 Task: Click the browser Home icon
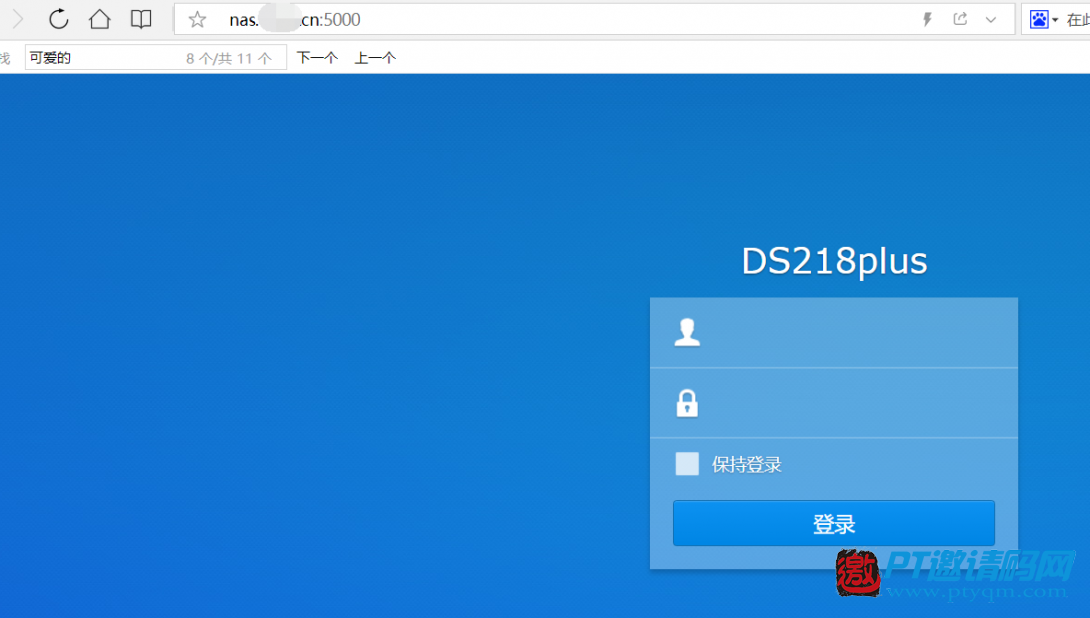click(99, 19)
